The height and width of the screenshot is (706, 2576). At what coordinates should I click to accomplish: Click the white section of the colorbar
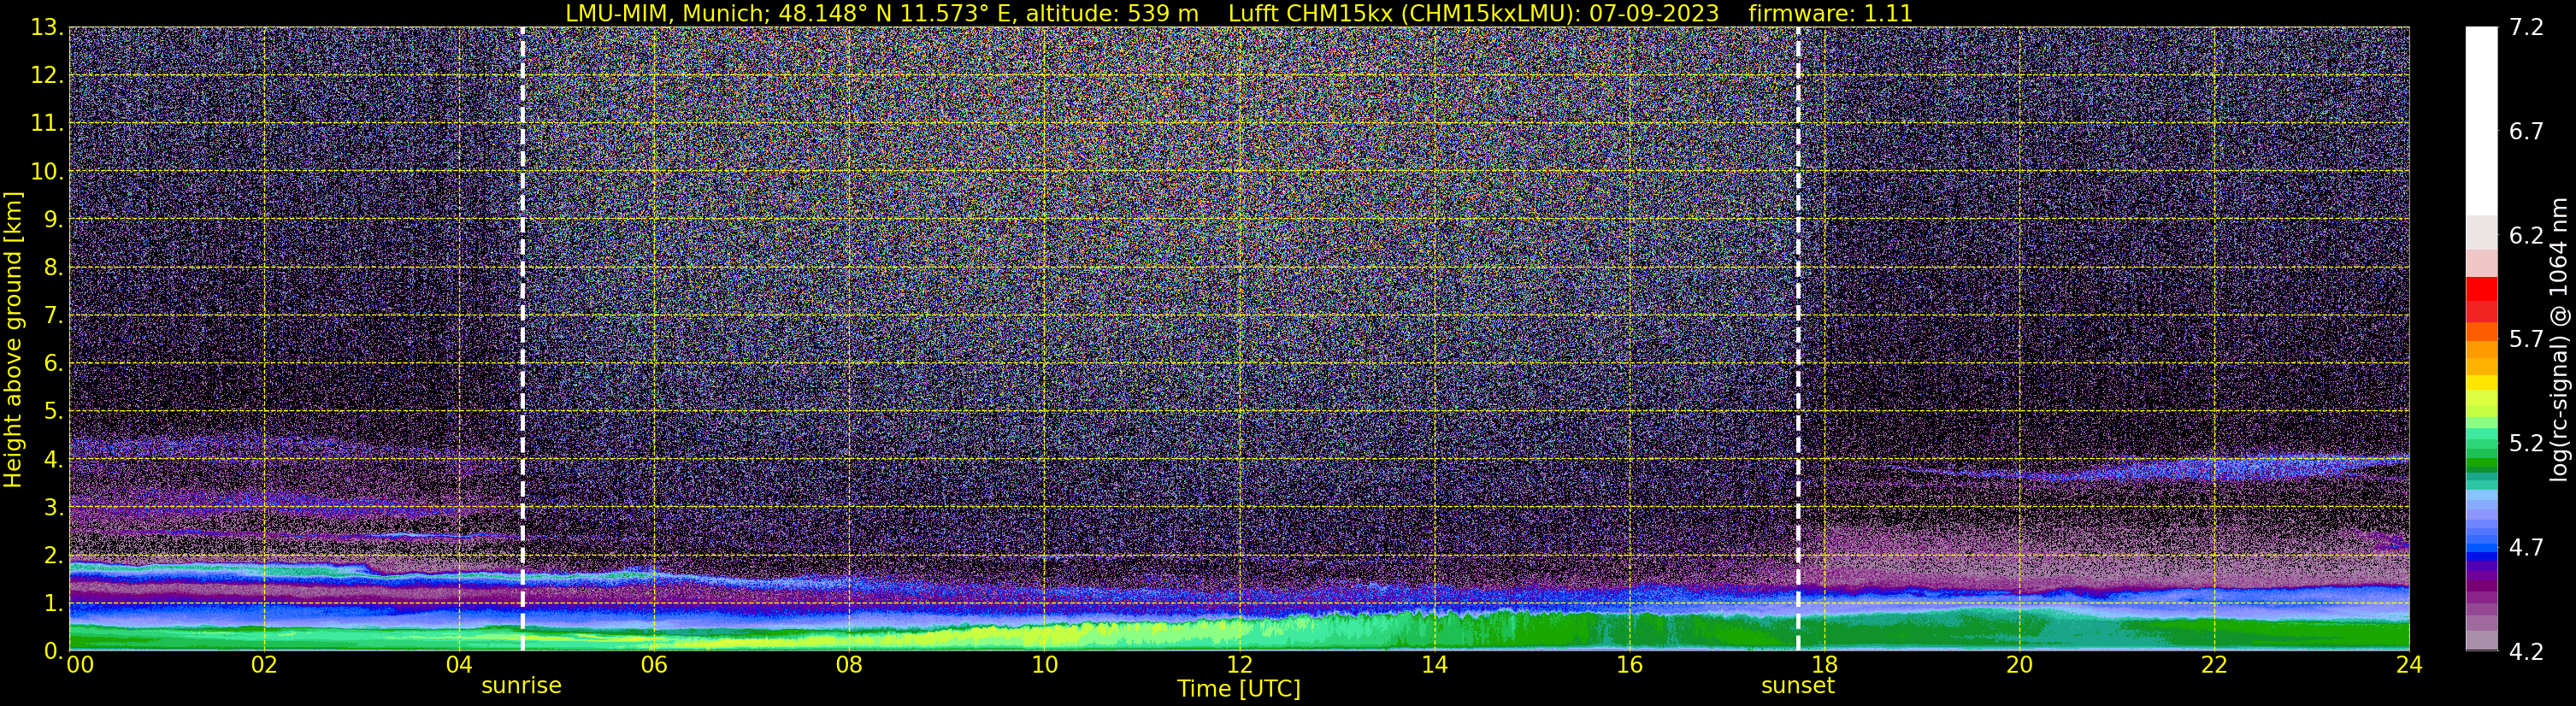pyautogui.click(x=2482, y=120)
